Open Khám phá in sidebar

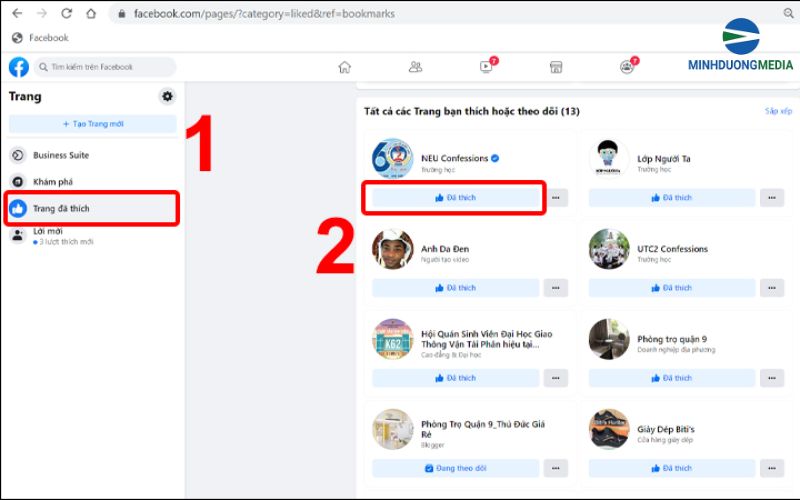pos(93,182)
